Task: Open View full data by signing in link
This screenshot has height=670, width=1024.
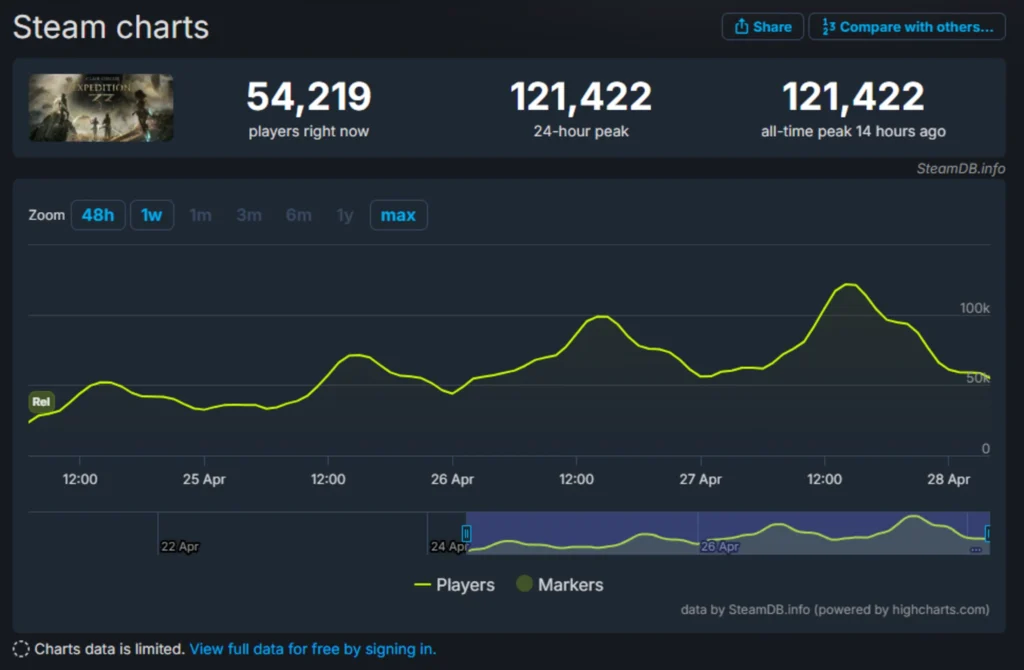Action: (313, 649)
